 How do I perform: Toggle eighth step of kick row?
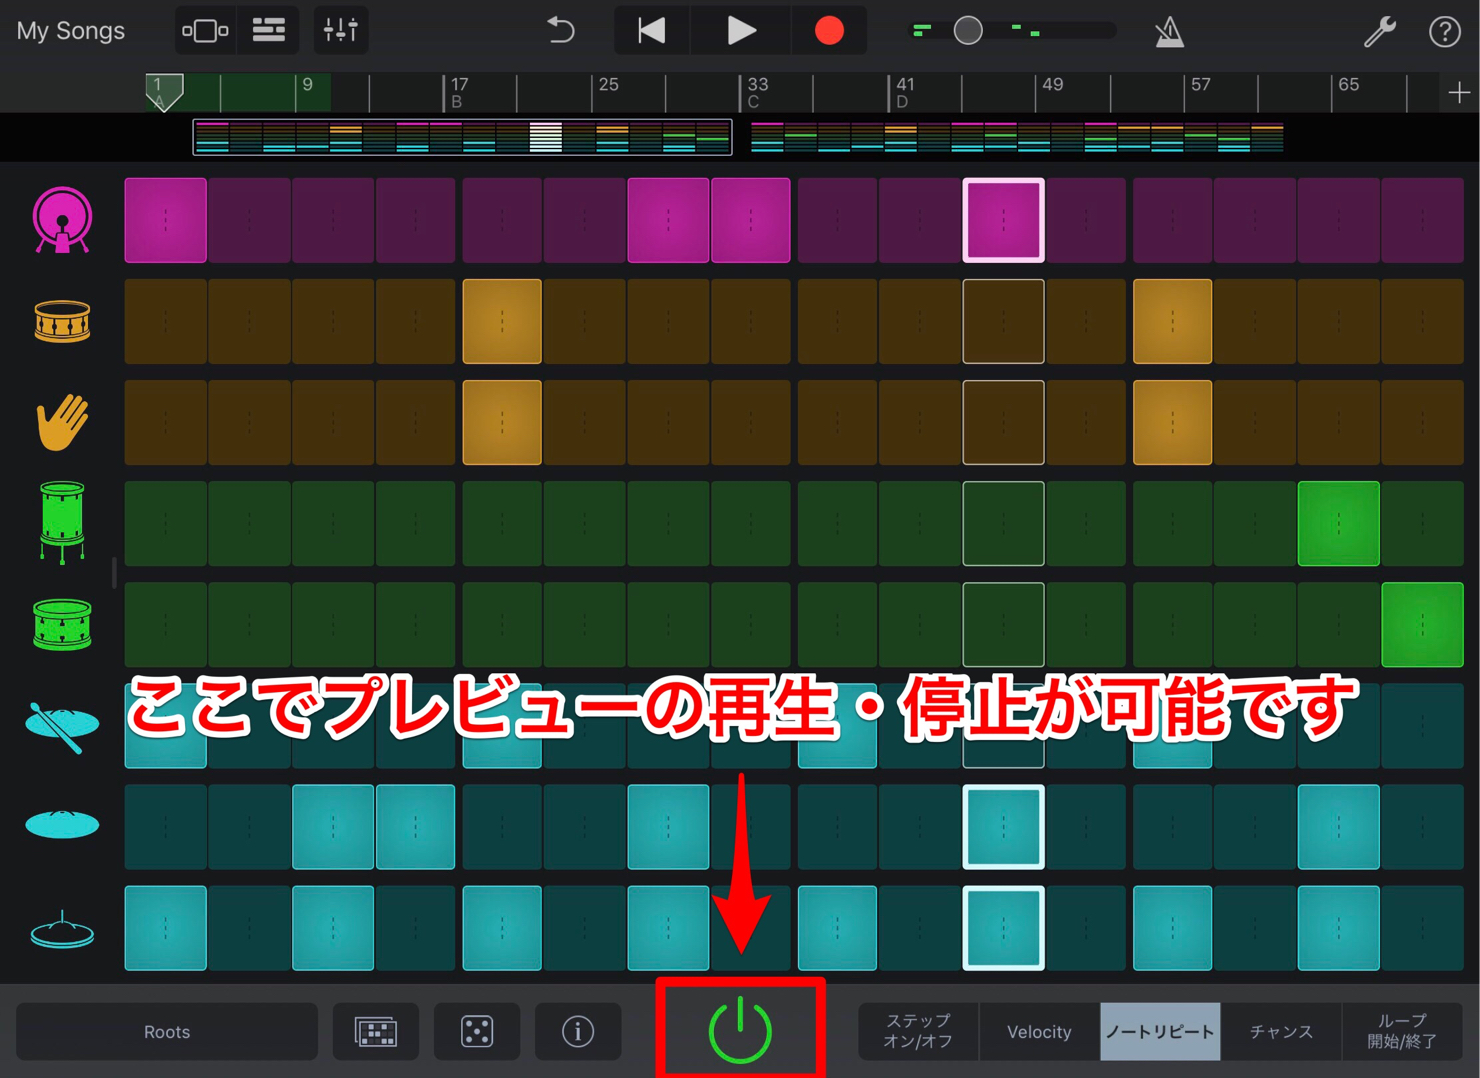click(x=751, y=220)
